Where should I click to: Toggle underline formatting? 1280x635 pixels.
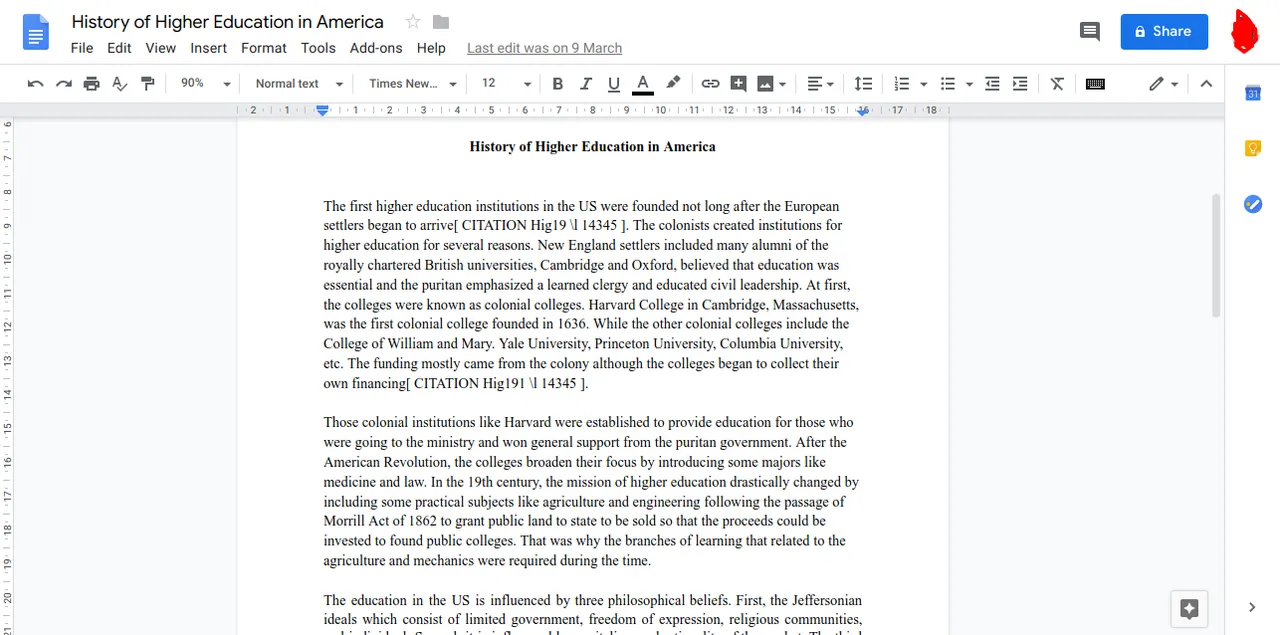point(614,84)
